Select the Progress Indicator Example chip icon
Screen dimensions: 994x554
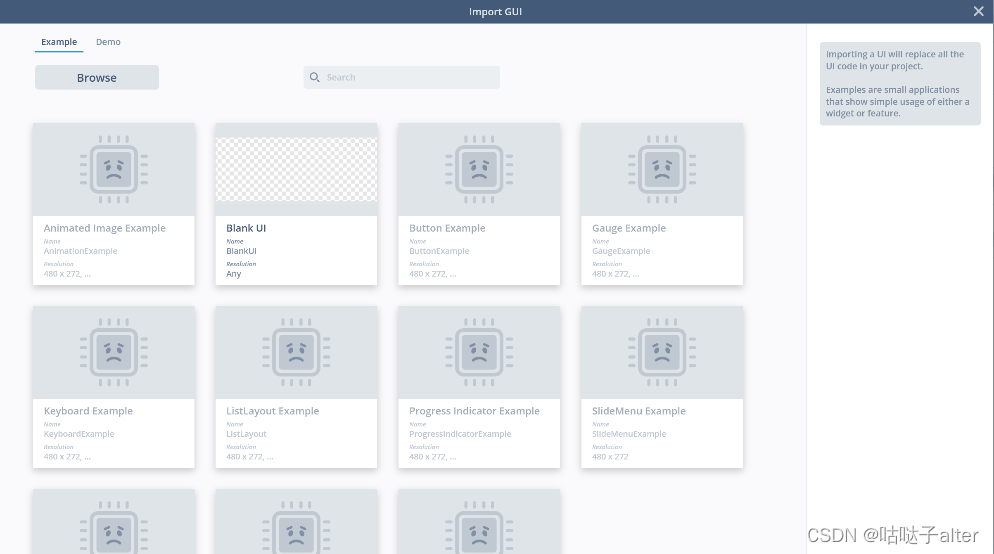[479, 352]
